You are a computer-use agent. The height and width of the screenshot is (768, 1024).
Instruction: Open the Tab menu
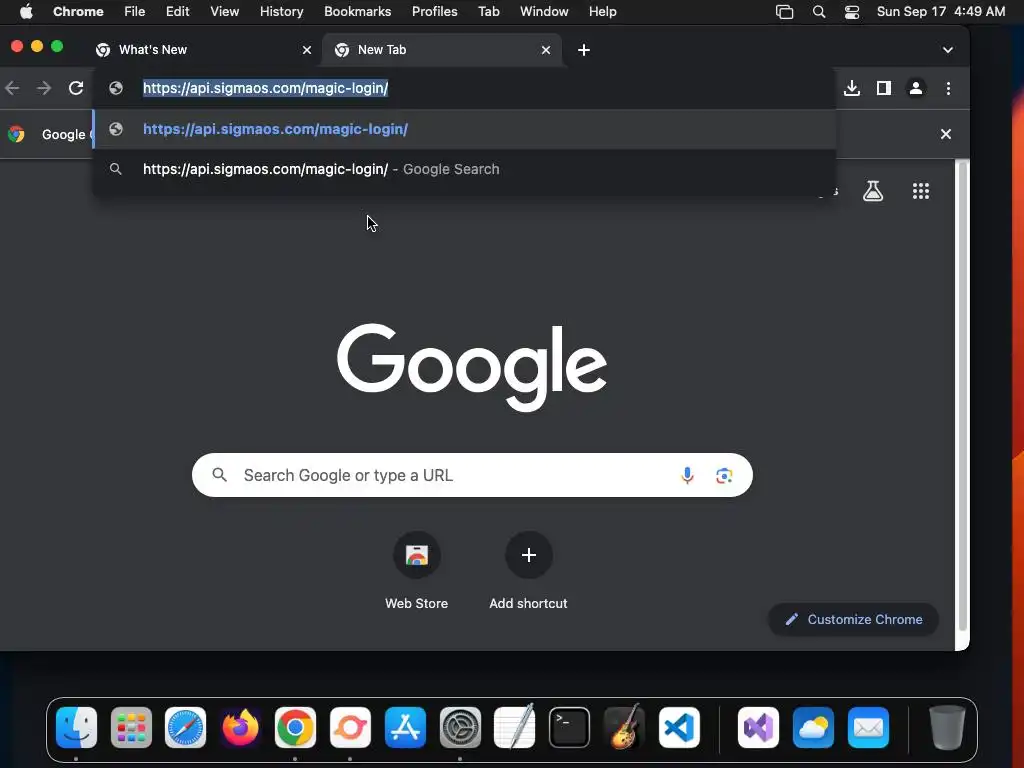pyautogui.click(x=488, y=12)
